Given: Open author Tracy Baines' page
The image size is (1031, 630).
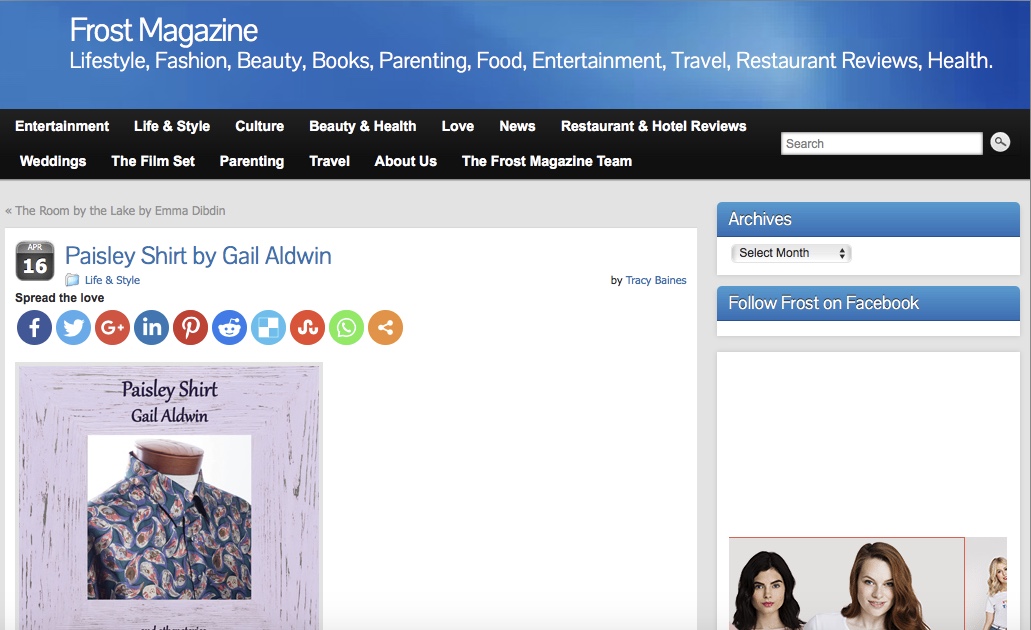Looking at the screenshot, I should click(x=655, y=280).
